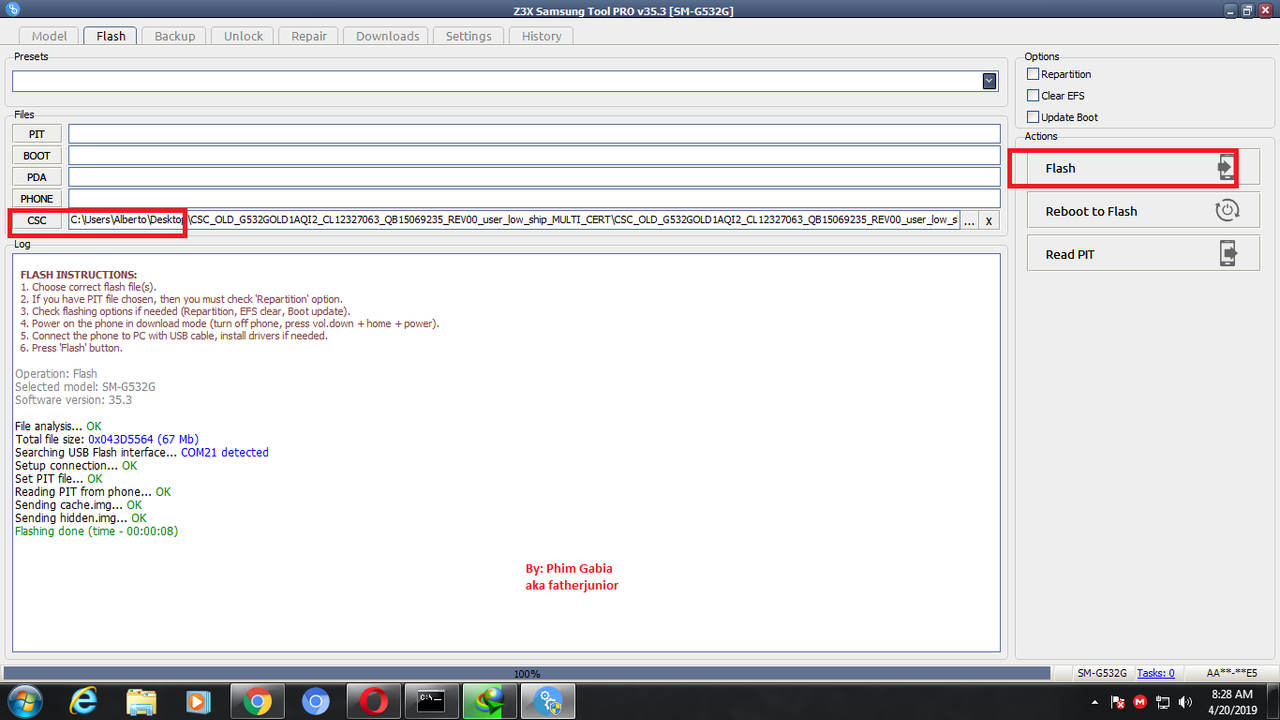Click the 'Flashing done' log line

click(97, 531)
